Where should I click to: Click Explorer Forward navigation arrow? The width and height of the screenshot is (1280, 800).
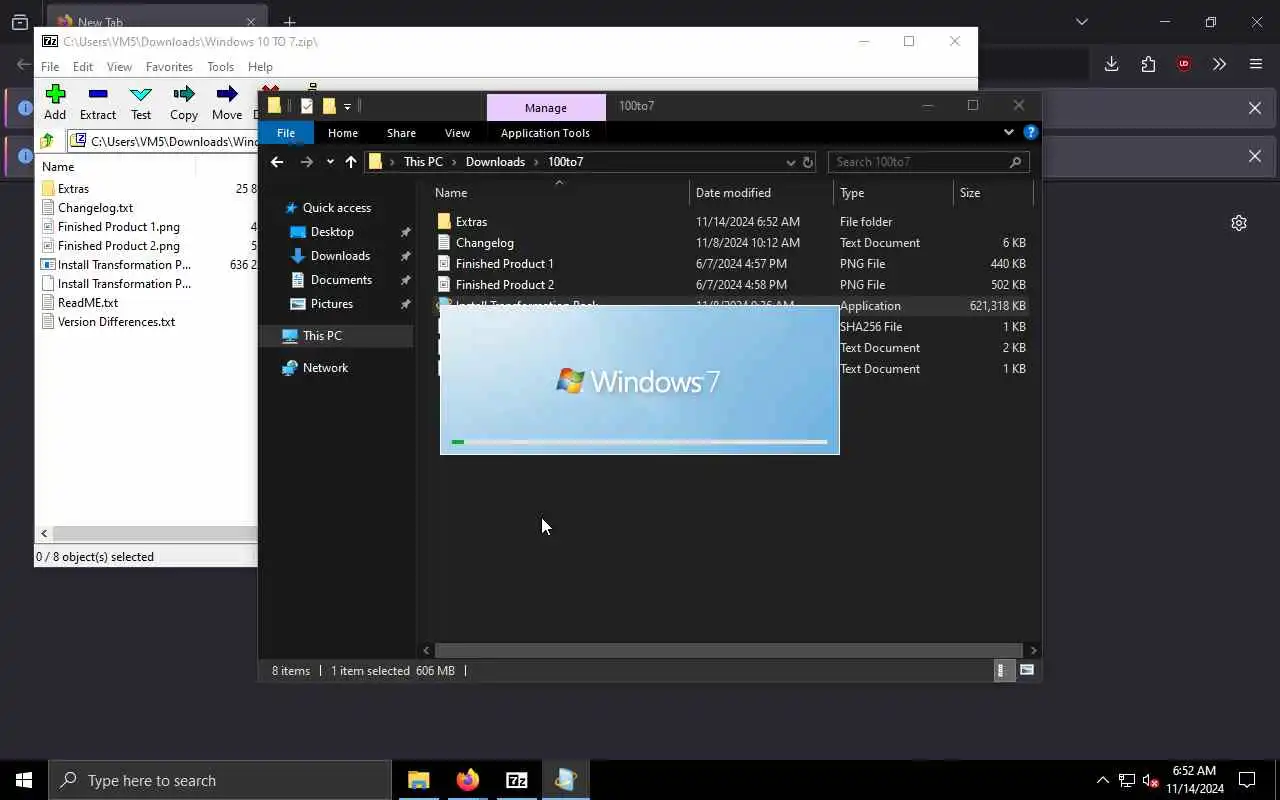pos(306,162)
